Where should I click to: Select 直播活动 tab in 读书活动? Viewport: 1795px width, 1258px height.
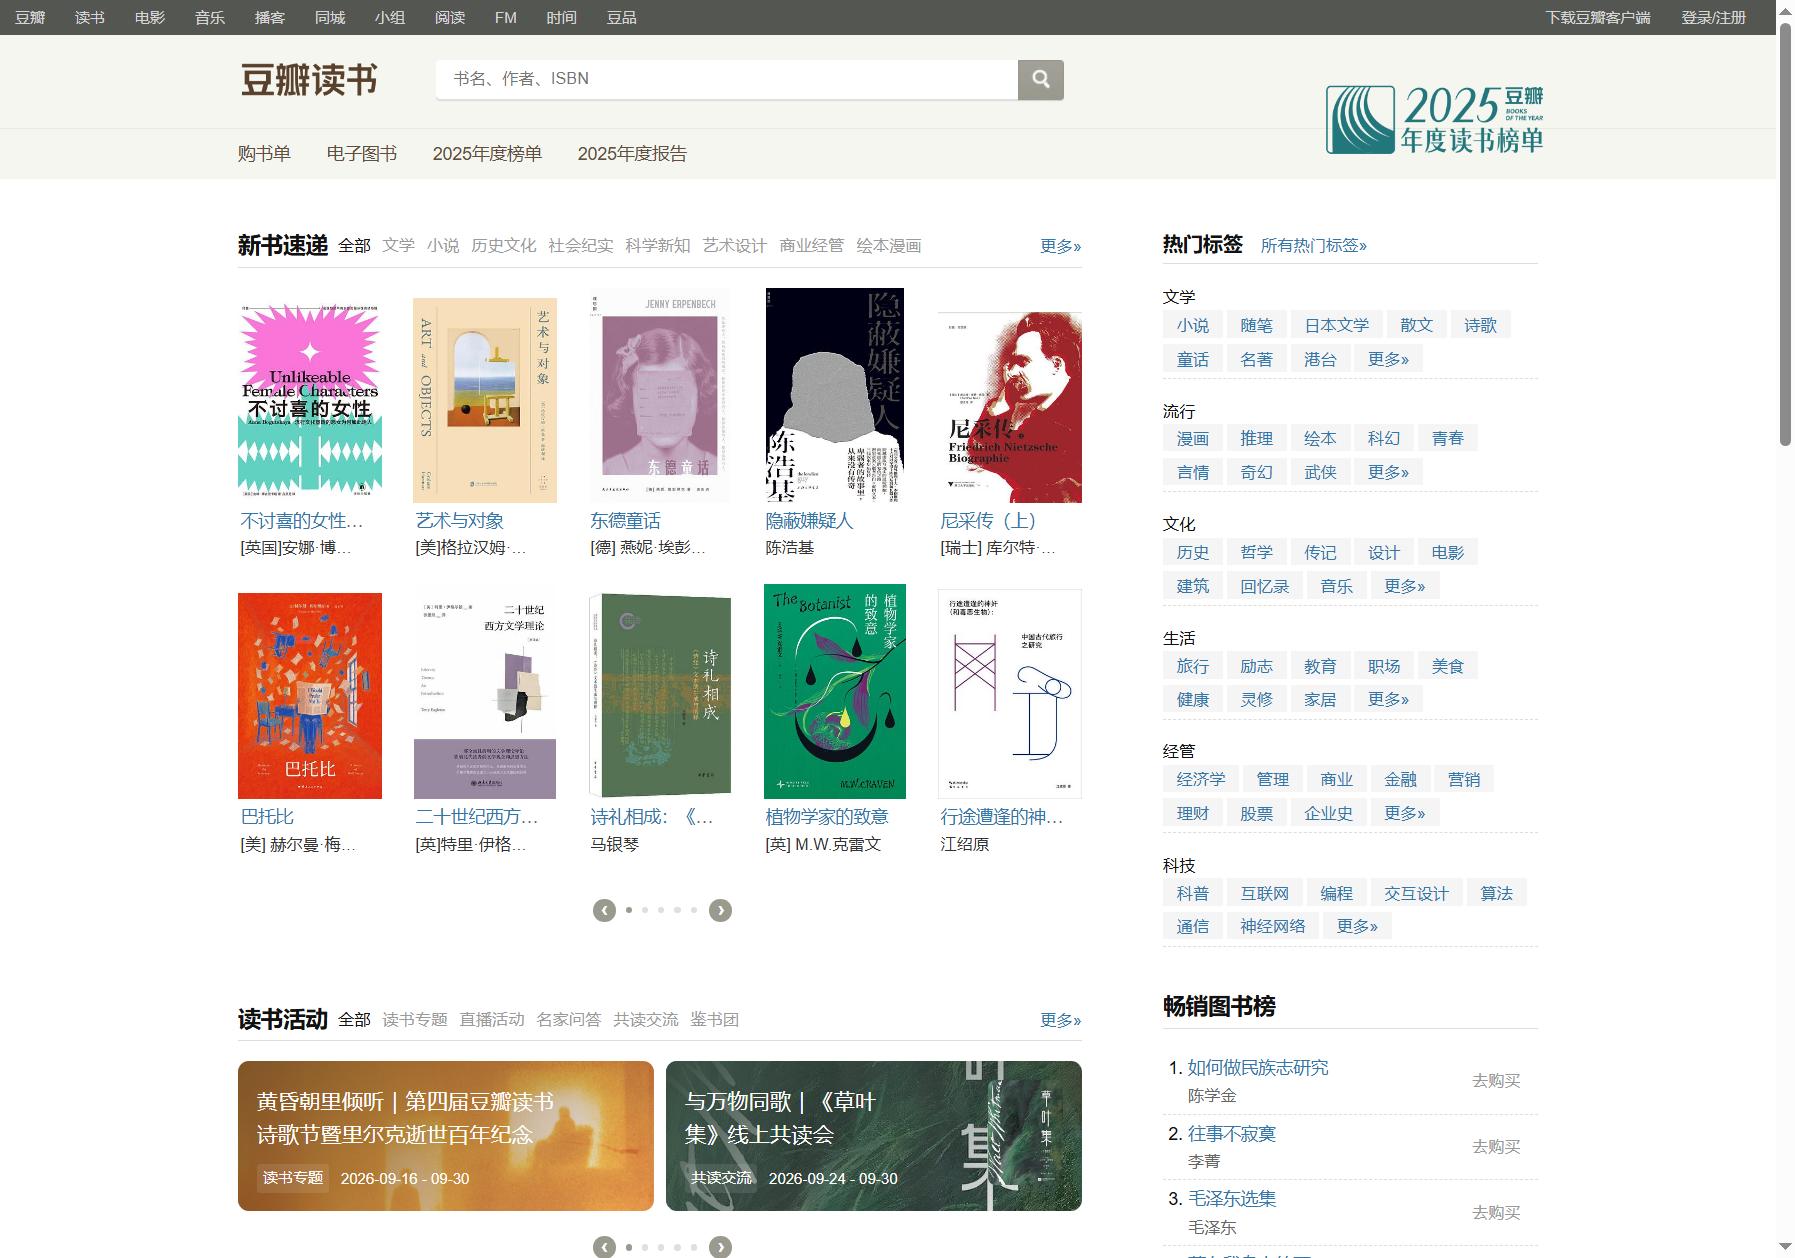pyautogui.click(x=492, y=1019)
